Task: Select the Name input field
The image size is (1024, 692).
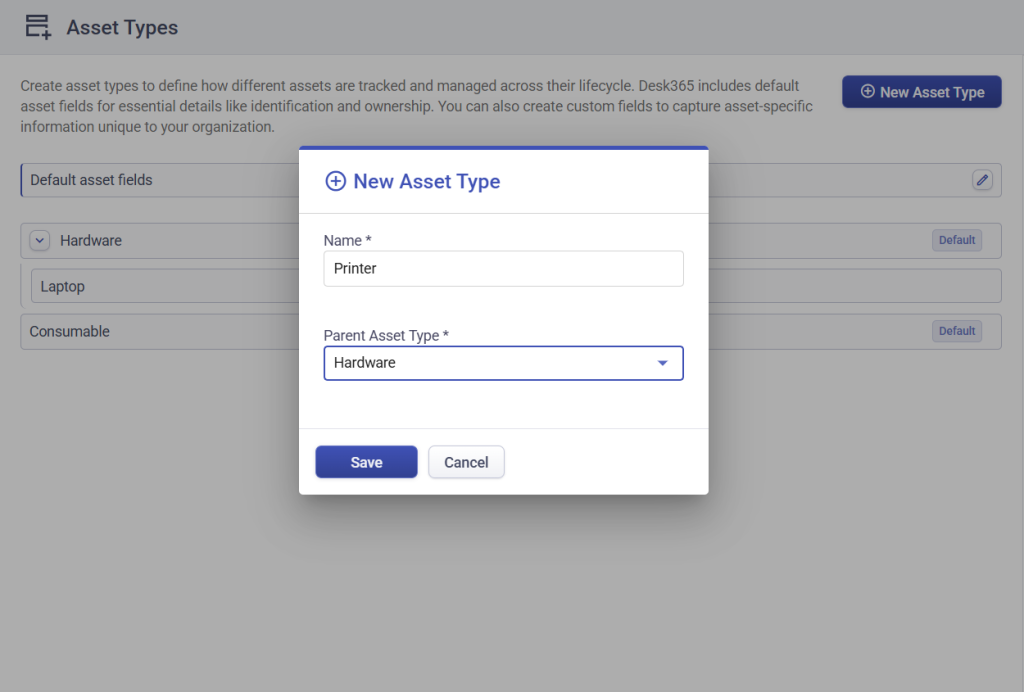Action: [503, 268]
